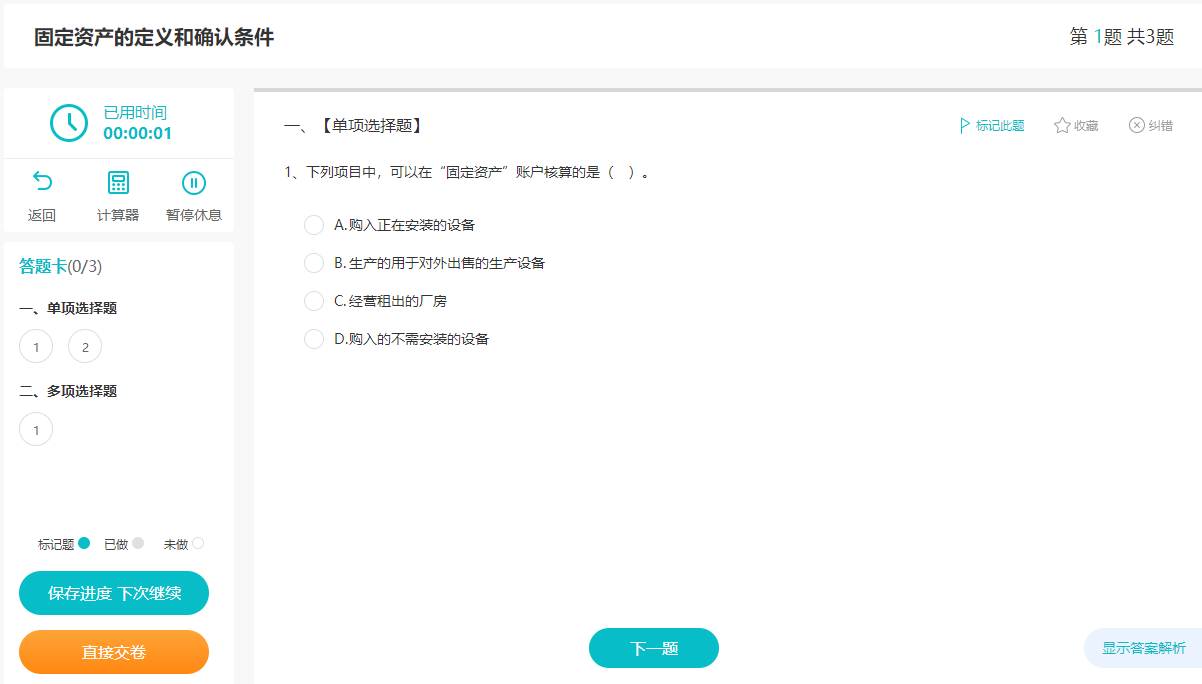Click the pause rest icon (暂停休息)

(x=193, y=183)
